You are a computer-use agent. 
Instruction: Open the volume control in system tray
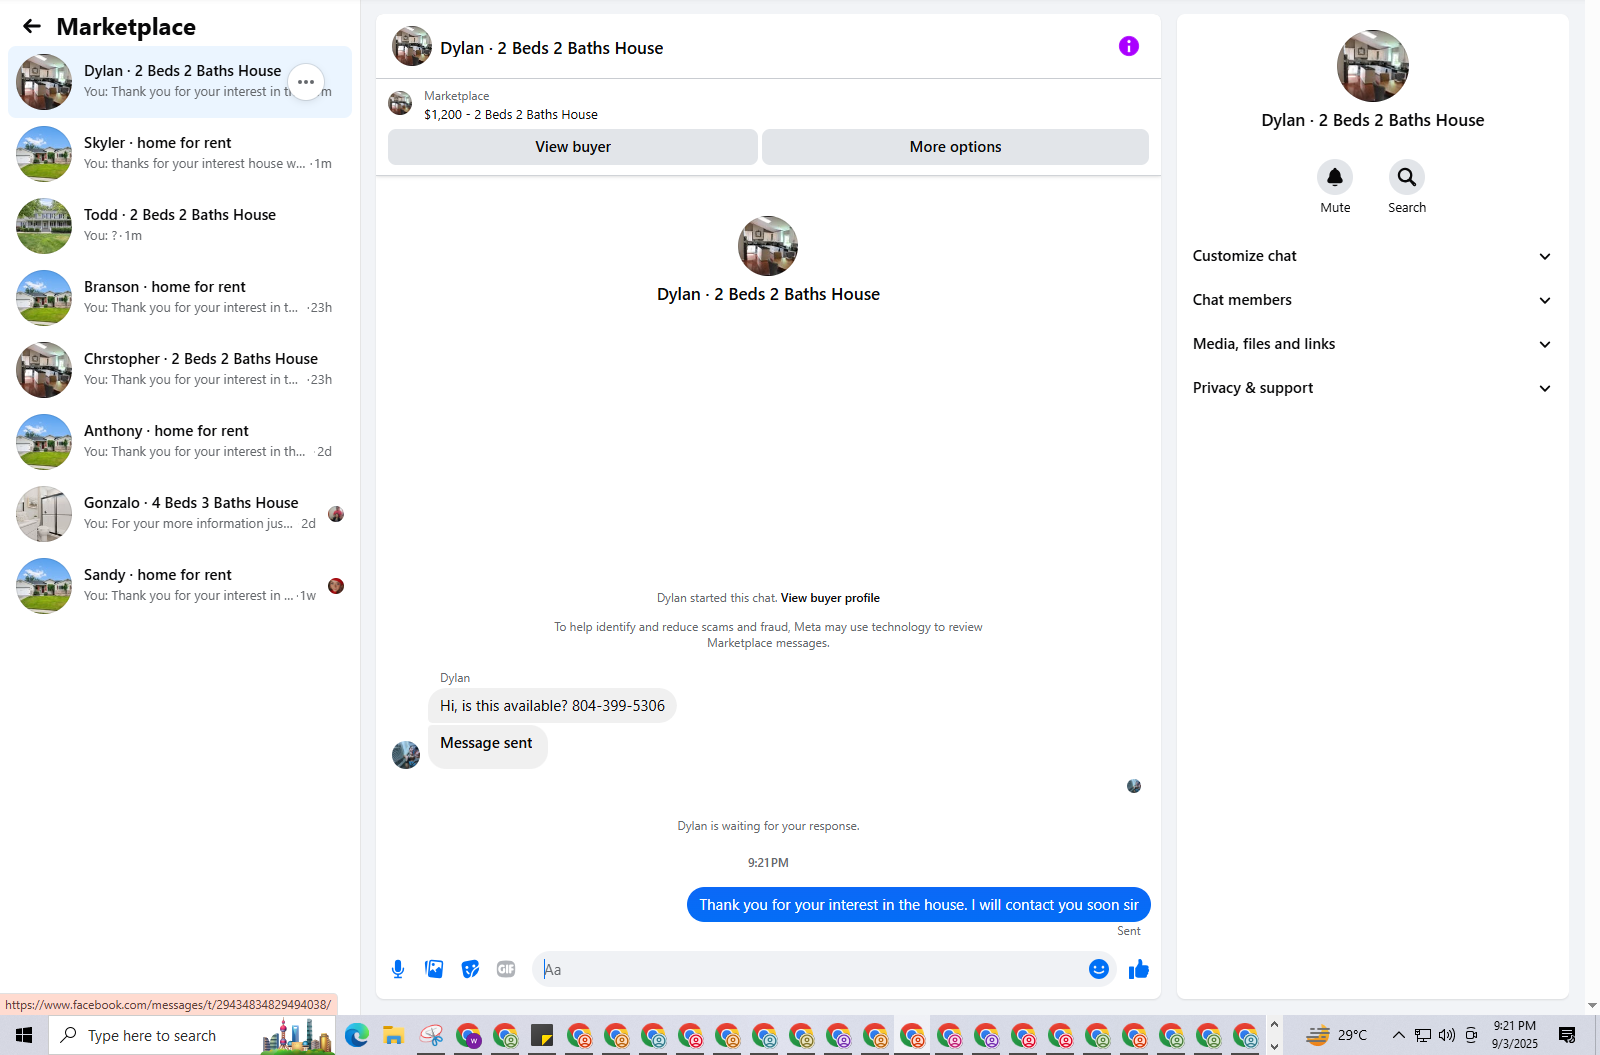(x=1447, y=1035)
